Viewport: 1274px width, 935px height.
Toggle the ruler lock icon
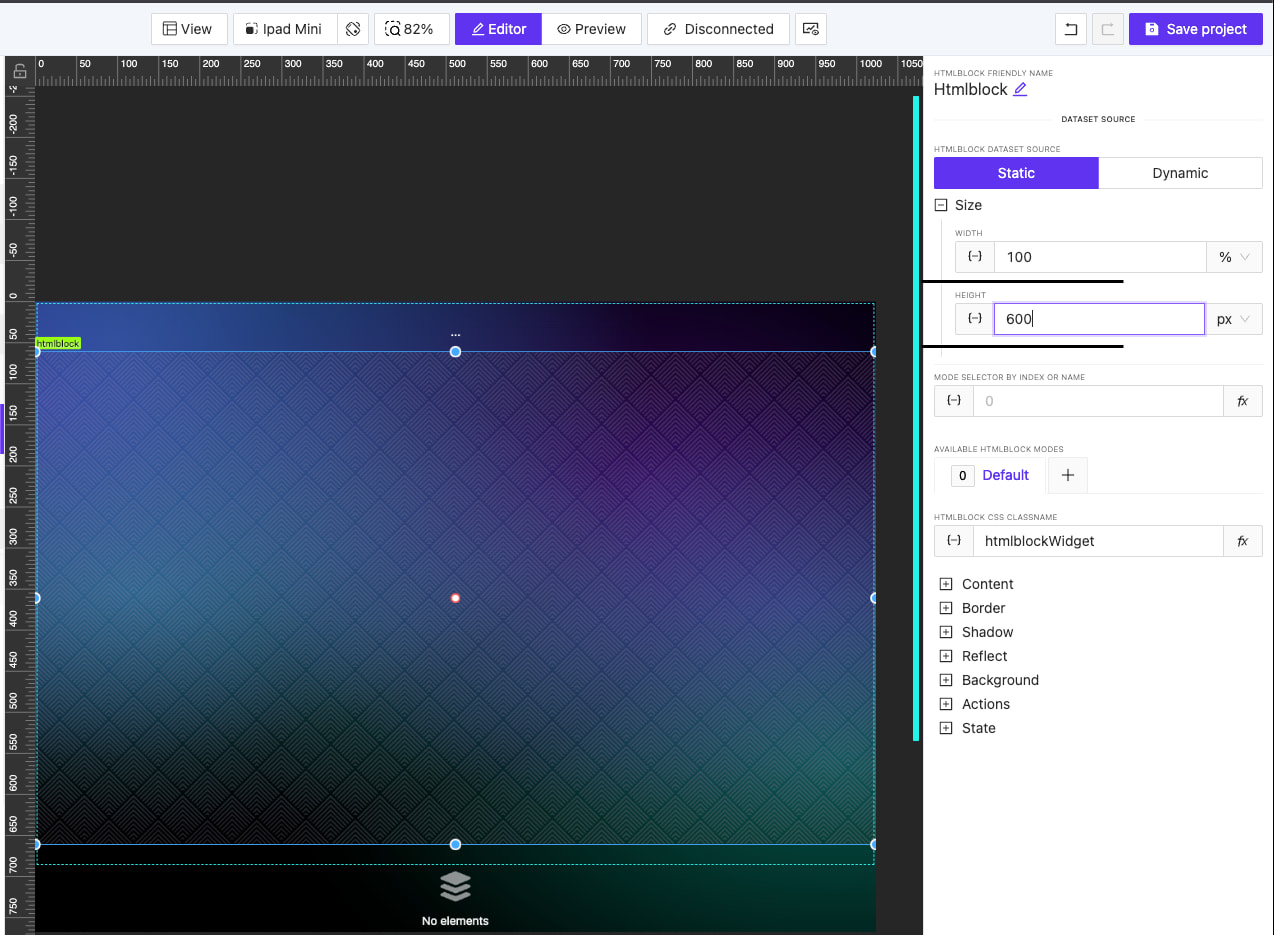pyautogui.click(x=19, y=71)
